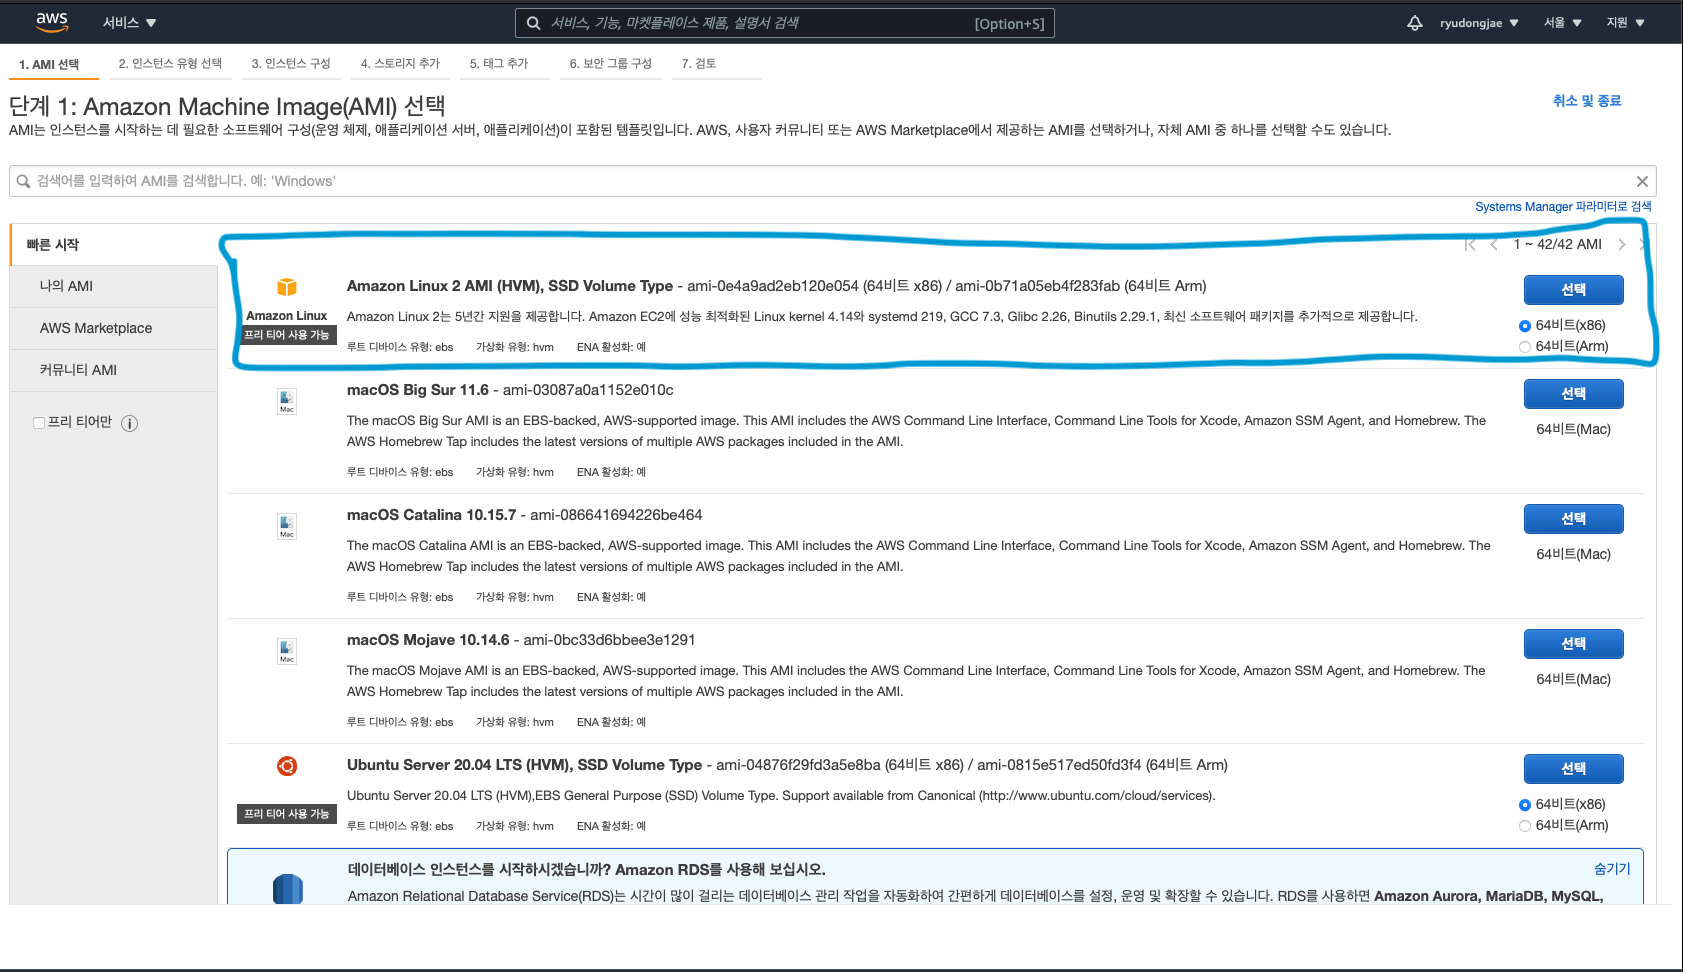1683x972 pixels.
Task: Click 프리 티어 사용 가능 badge under Ubuntu
Action: tap(287, 814)
